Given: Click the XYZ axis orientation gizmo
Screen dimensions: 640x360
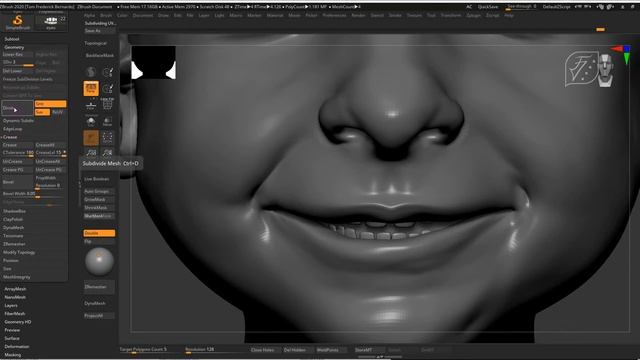Looking at the screenshot, I should pos(621,55).
